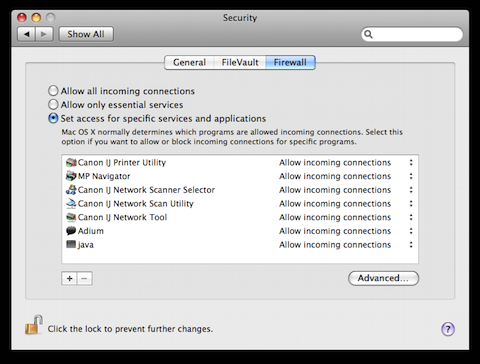The width and height of the screenshot is (480, 364).
Task: Click the MP Navigator scanner icon
Action: [x=71, y=176]
